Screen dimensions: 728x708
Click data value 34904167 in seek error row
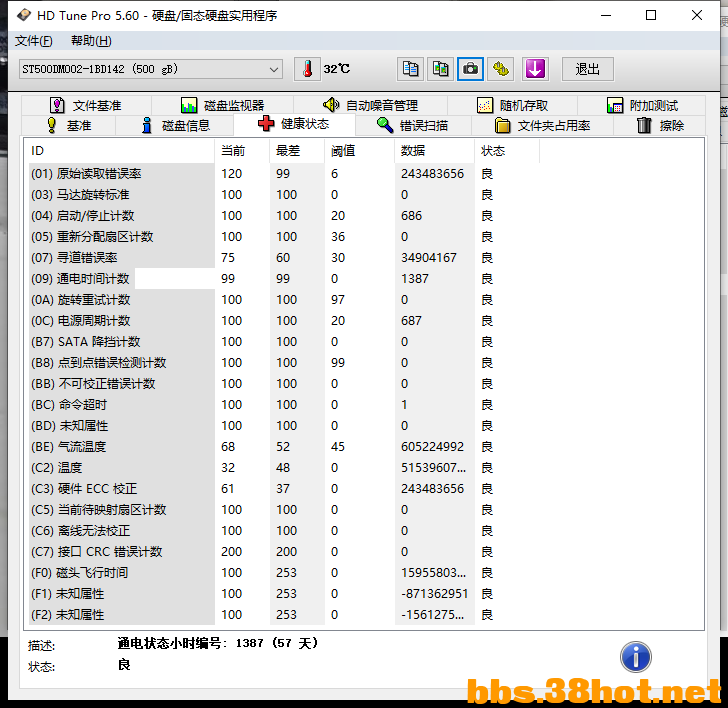pyautogui.click(x=429, y=258)
